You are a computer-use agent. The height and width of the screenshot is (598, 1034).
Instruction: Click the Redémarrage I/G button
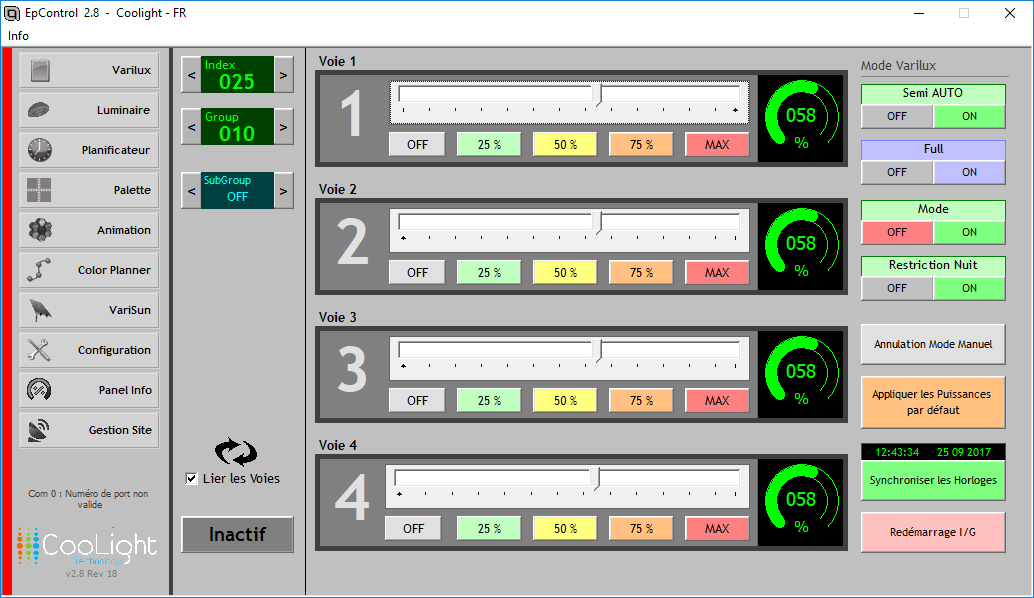(933, 532)
